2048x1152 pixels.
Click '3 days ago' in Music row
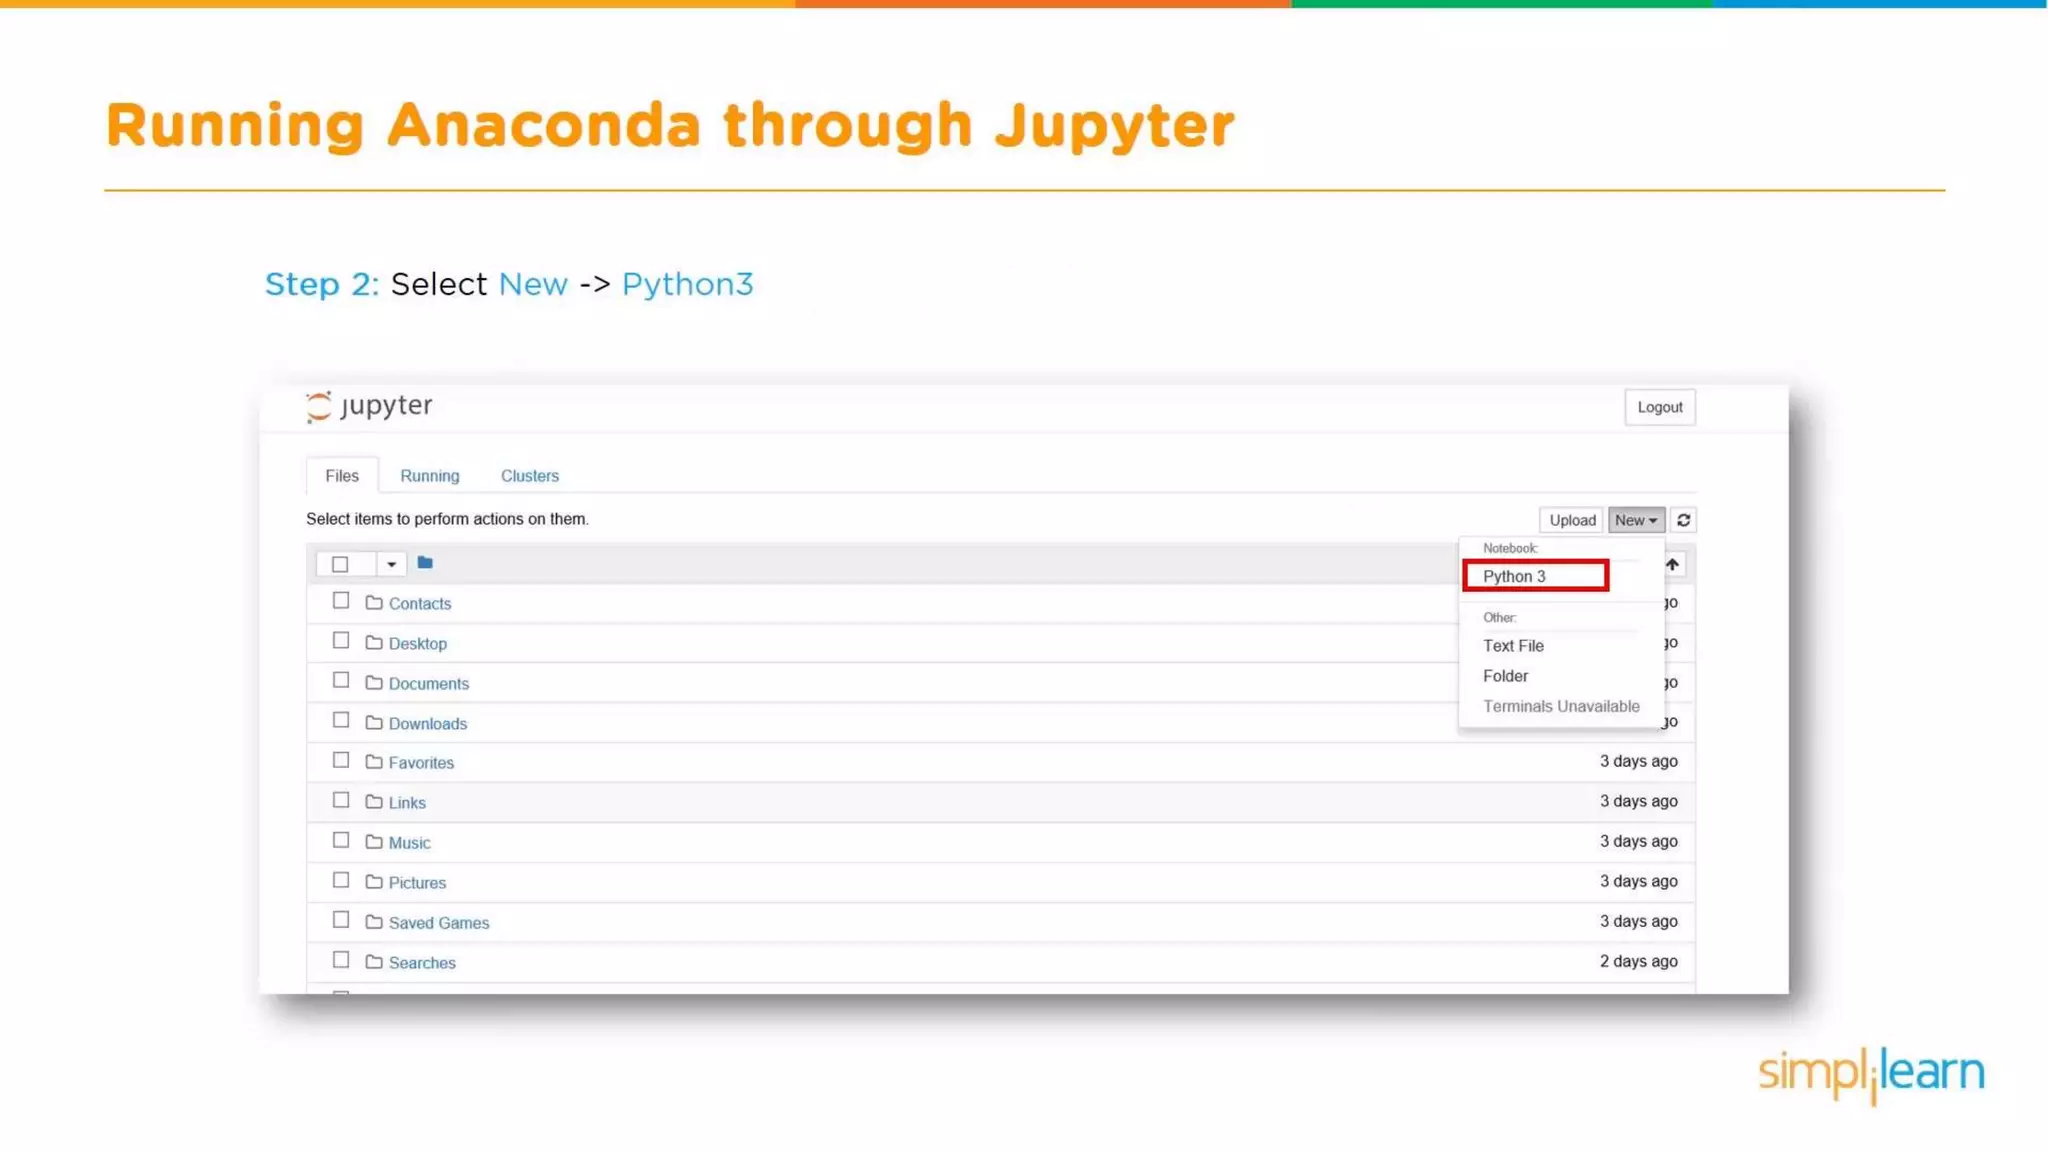pos(1638,841)
